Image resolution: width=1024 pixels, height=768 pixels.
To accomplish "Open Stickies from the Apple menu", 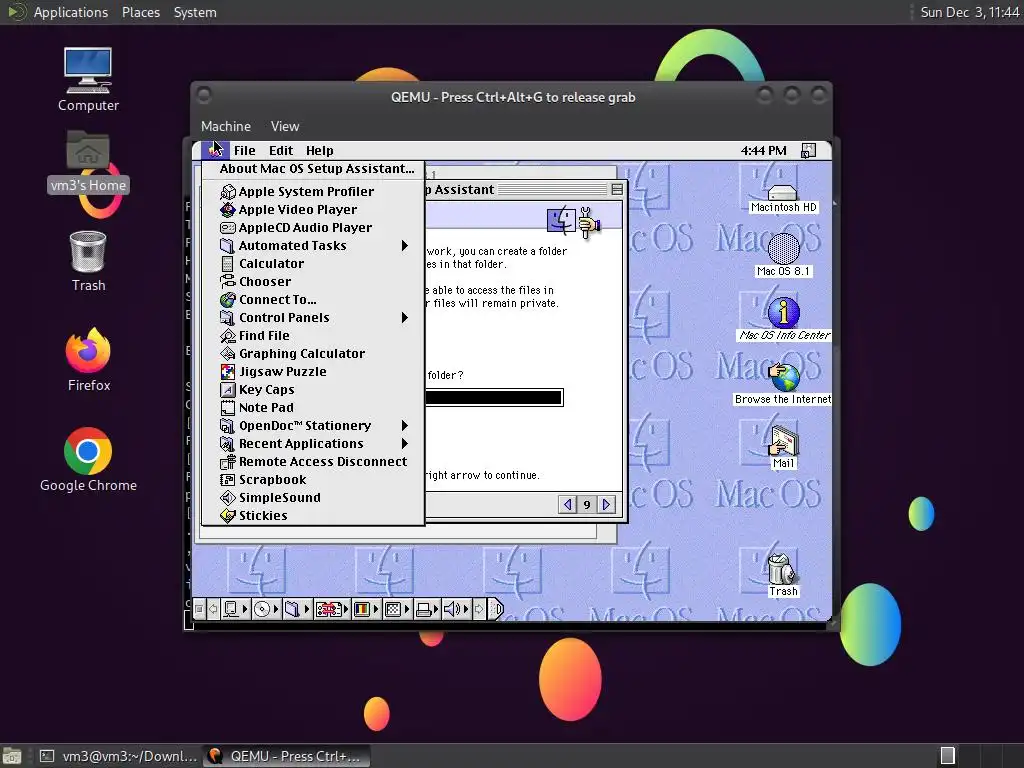I will pyautogui.click(x=313, y=515).
